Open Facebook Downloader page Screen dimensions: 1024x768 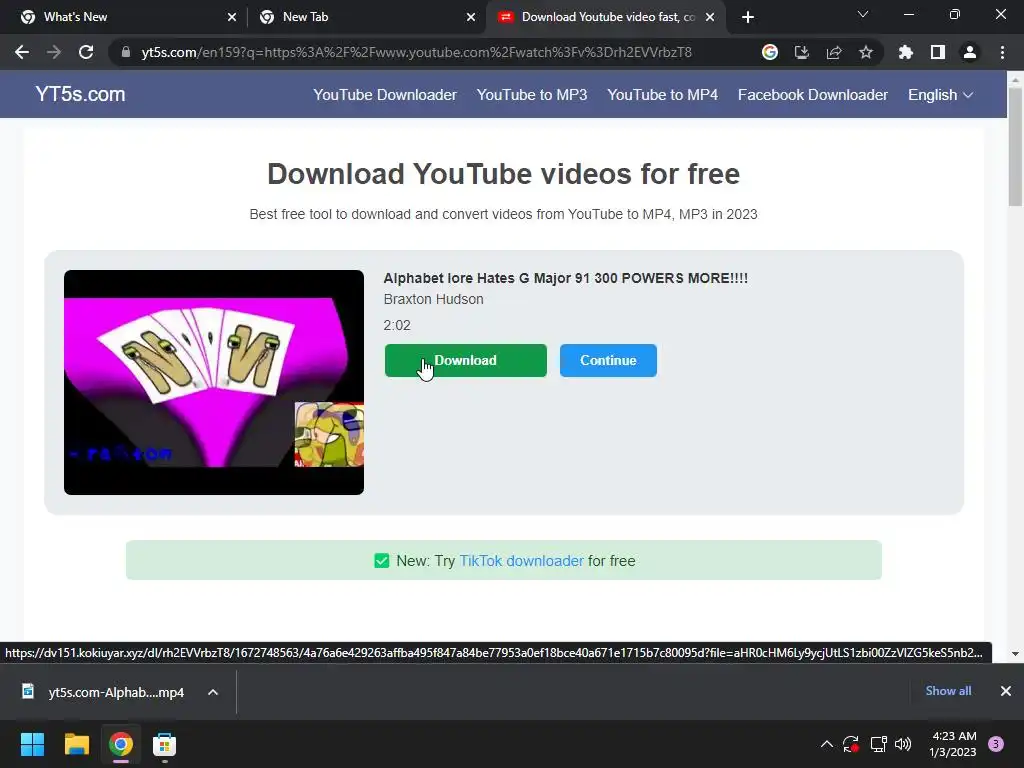(x=812, y=95)
